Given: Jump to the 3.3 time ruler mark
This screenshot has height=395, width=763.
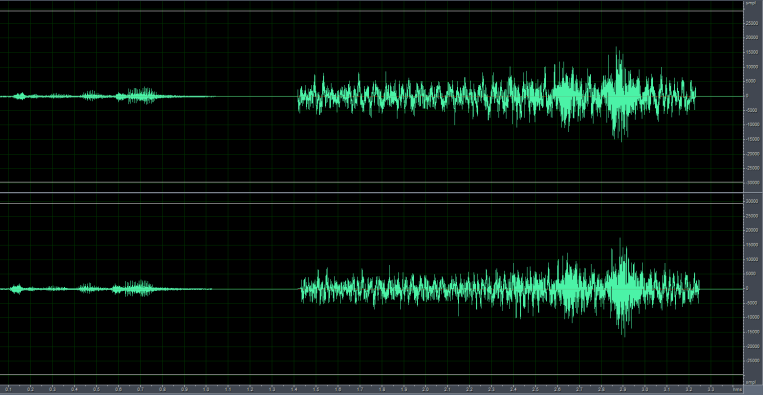Looking at the screenshot, I should (x=711, y=390).
